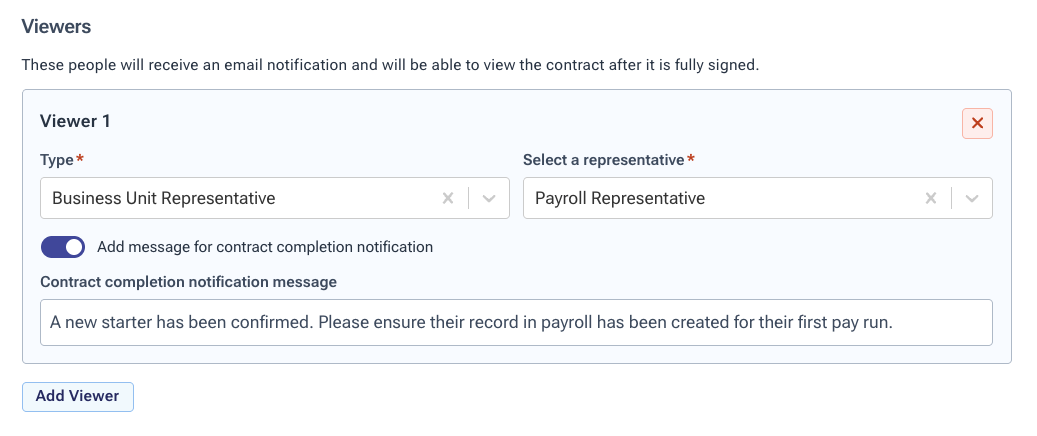Screen dimensions: 1037x436
Task: Disable the contract completion message switch
Action: (62, 247)
